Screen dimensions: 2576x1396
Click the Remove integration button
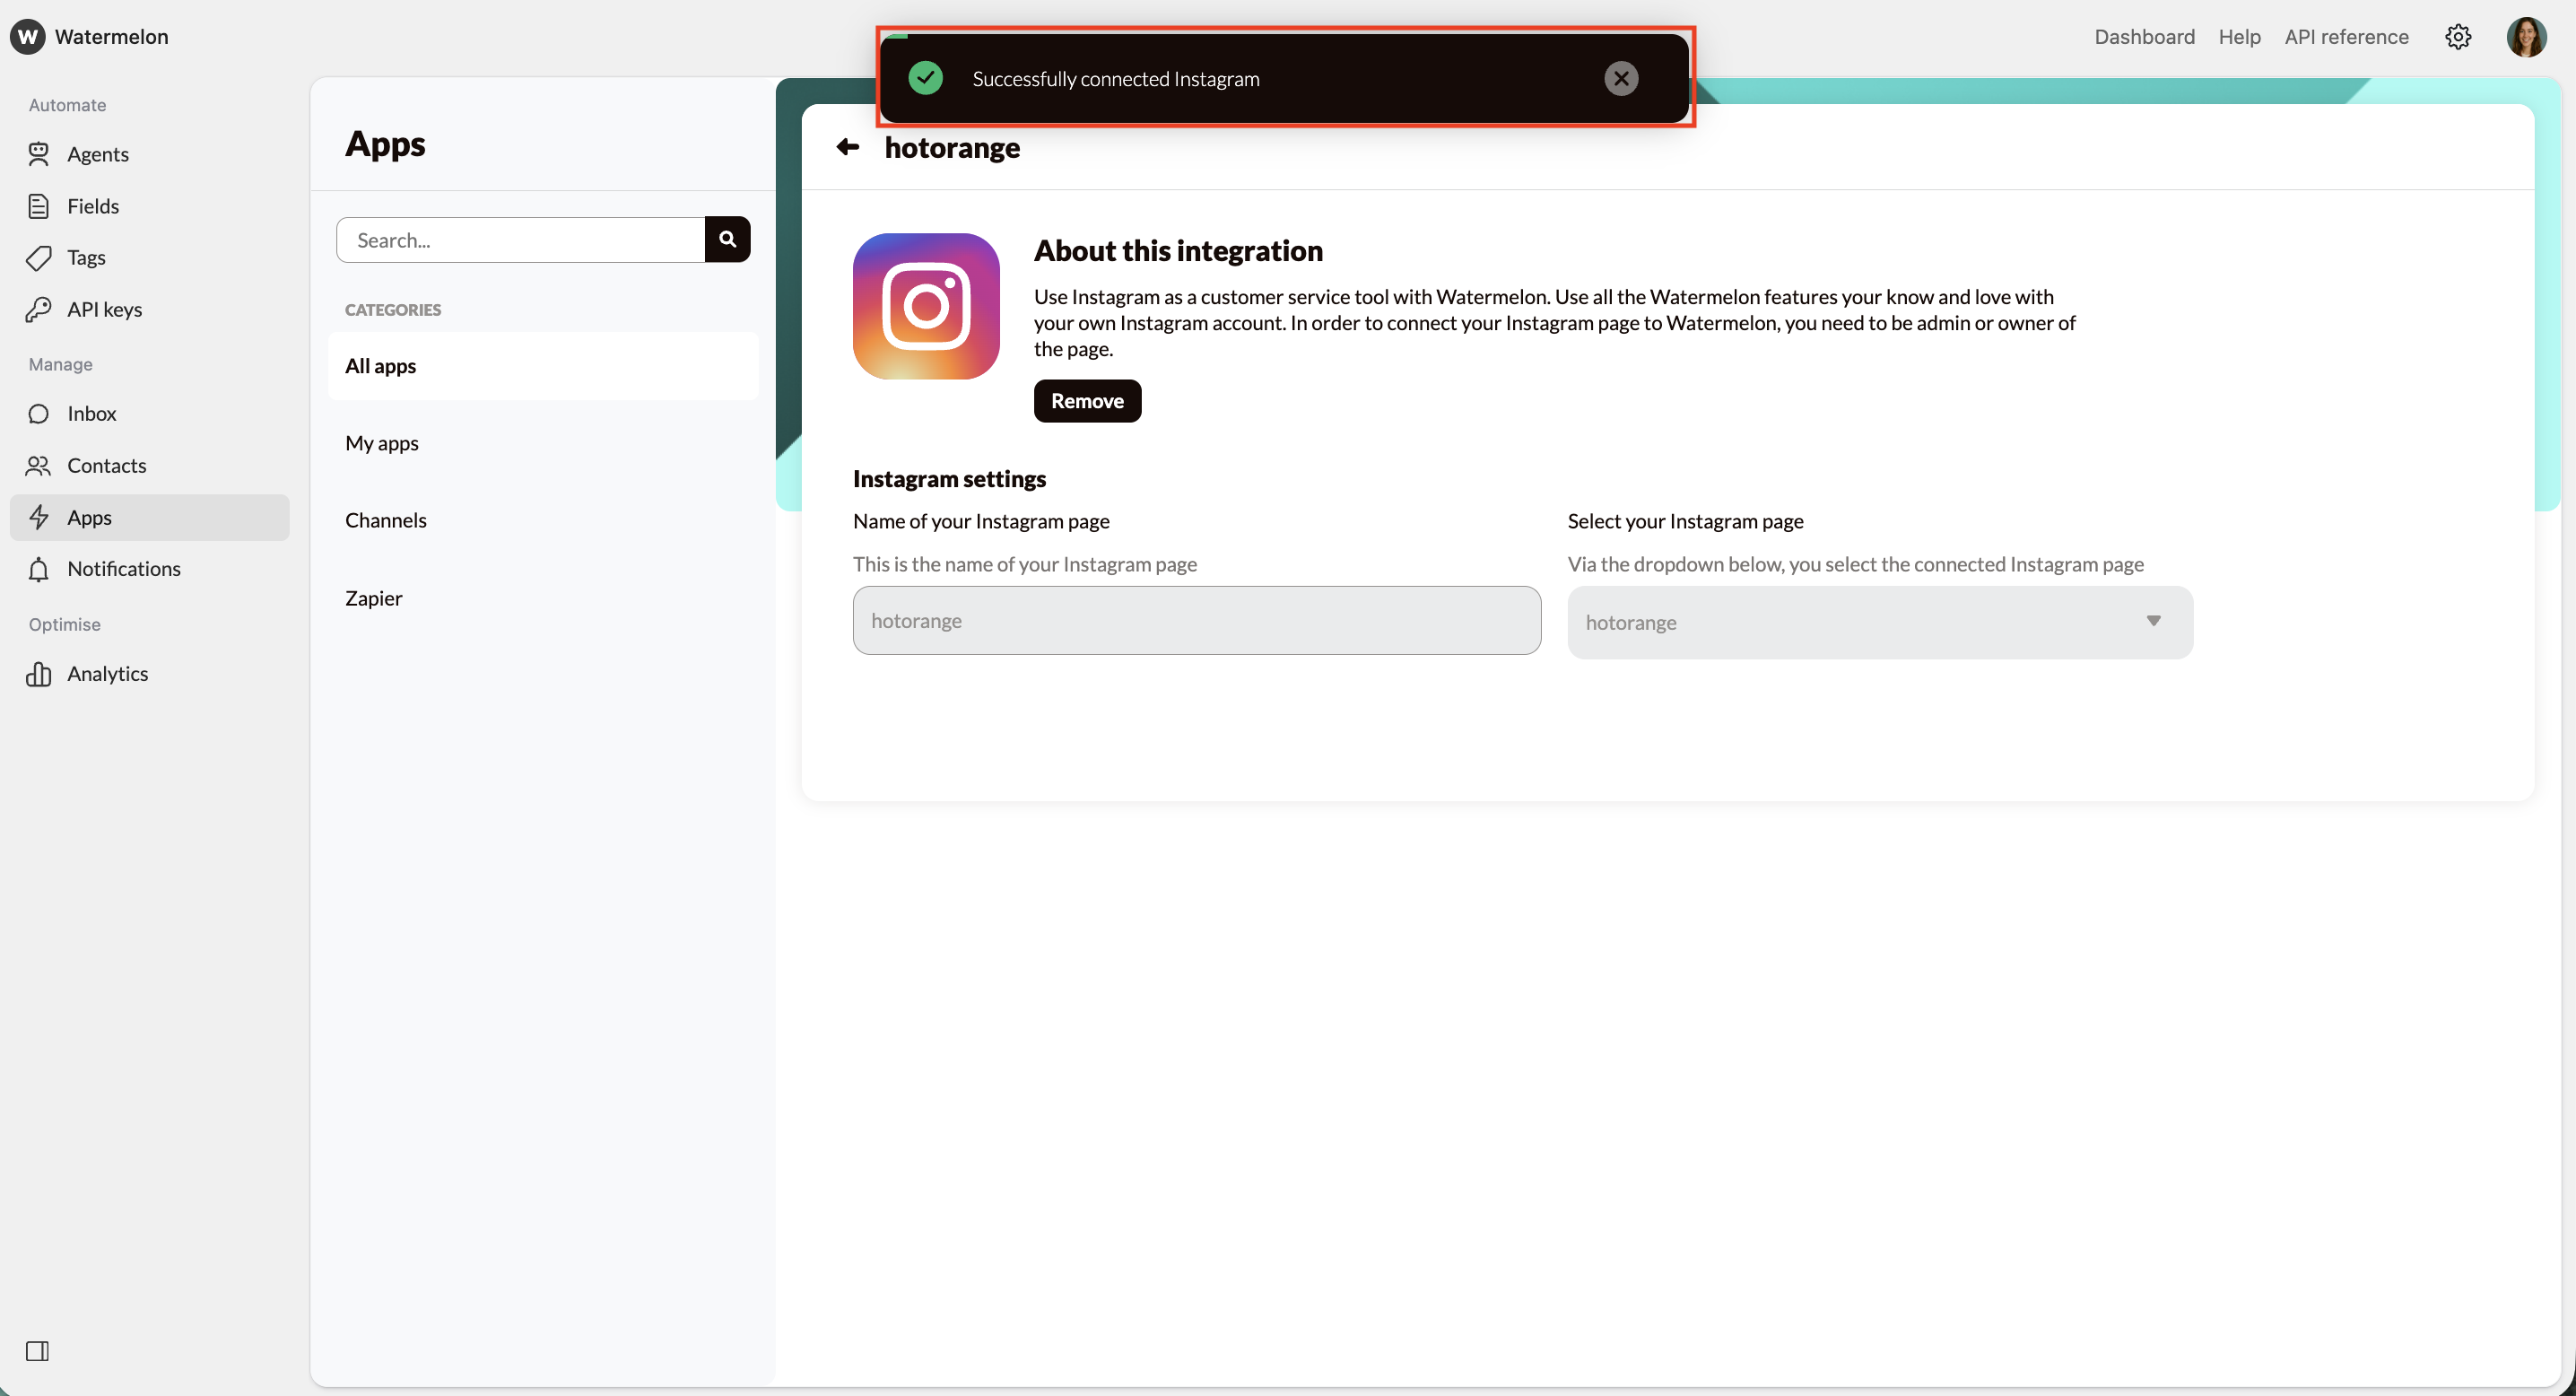1087,401
